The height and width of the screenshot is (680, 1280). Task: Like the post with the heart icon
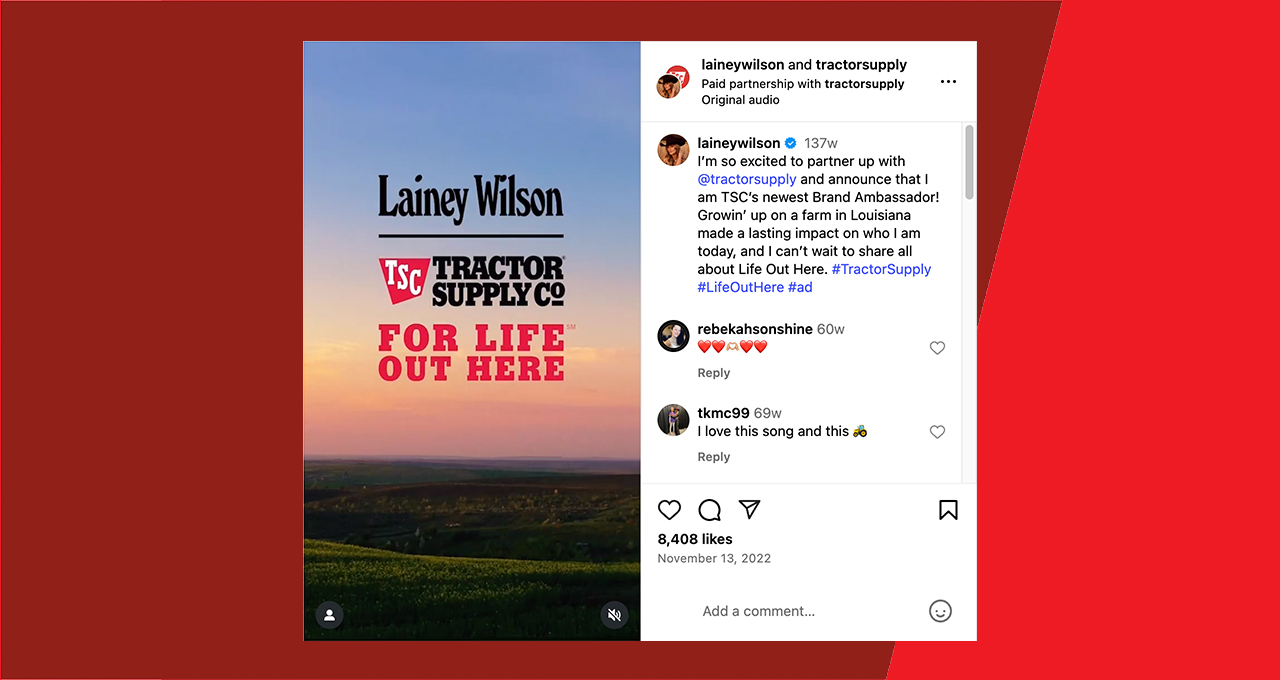[669, 510]
